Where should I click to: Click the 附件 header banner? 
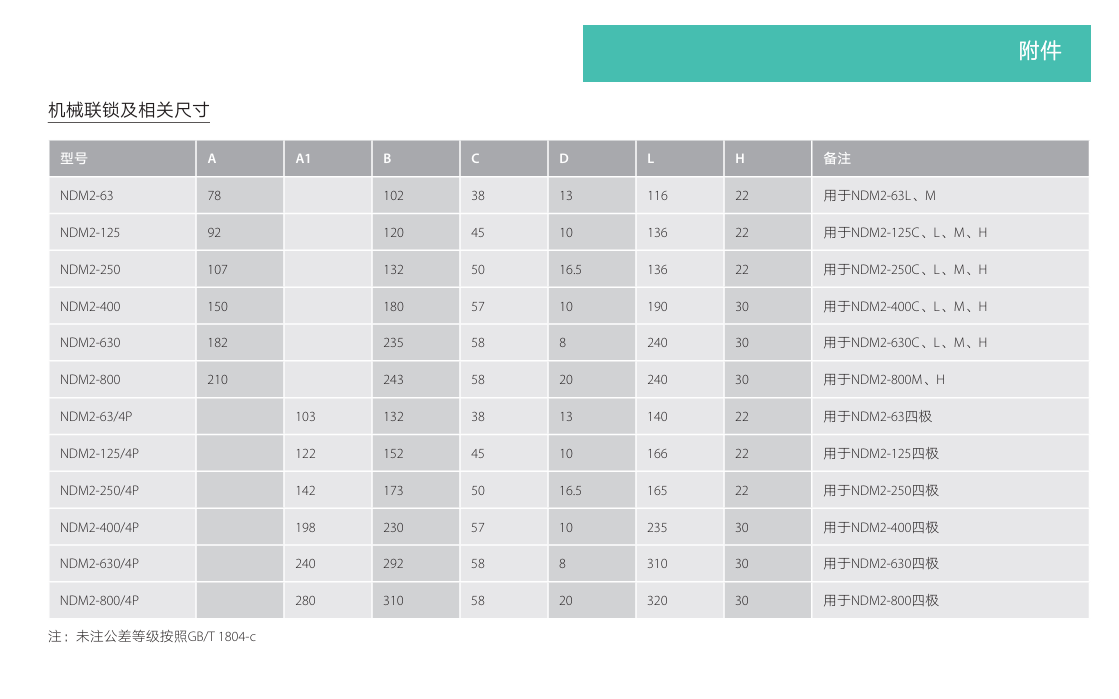click(x=836, y=53)
